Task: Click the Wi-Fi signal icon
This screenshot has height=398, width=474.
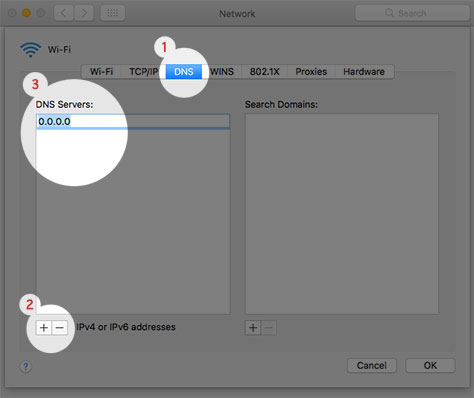Action: click(x=31, y=50)
